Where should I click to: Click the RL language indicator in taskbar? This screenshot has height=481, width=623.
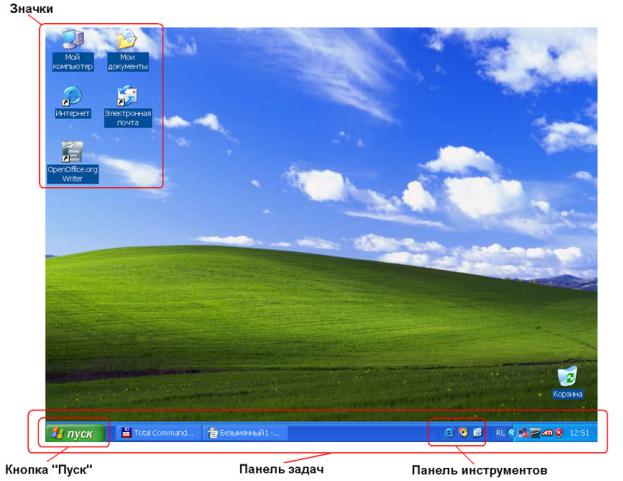(x=500, y=433)
